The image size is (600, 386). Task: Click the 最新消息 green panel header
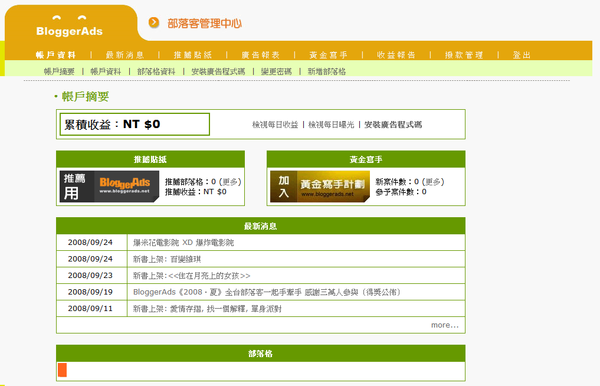point(261,226)
